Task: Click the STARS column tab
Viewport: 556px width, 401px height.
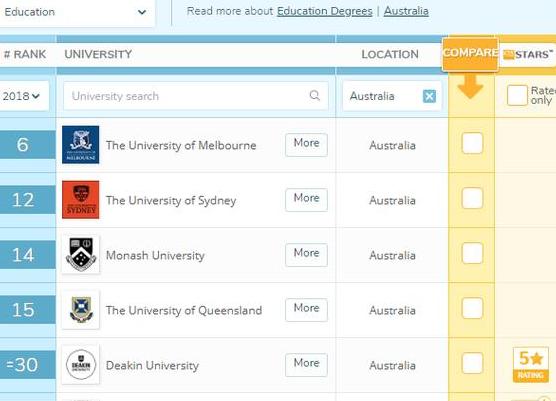Action: [x=528, y=55]
